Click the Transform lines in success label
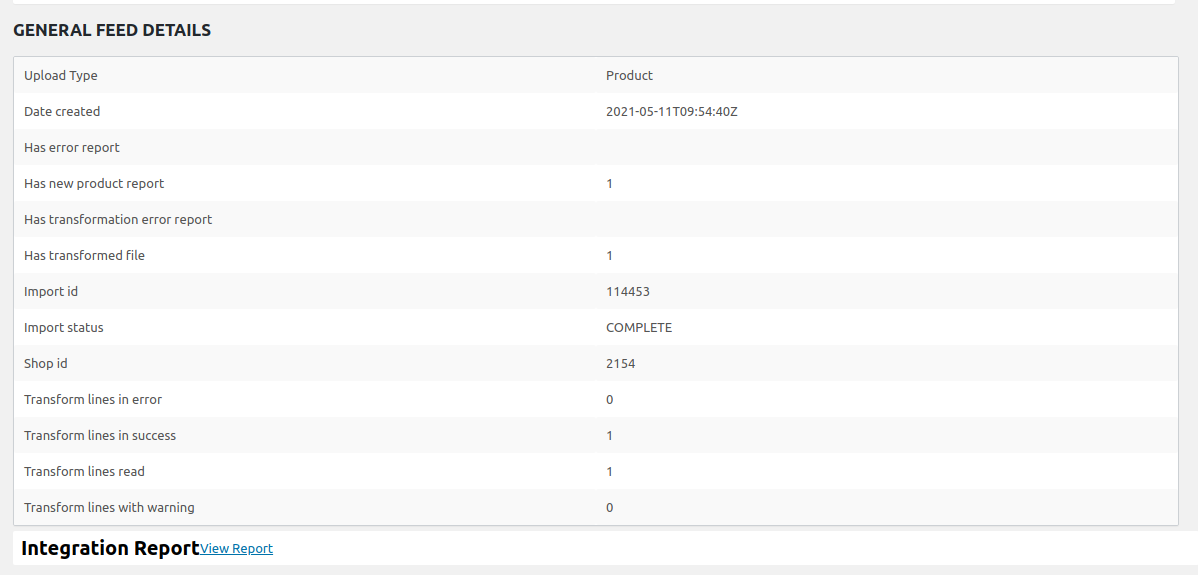The image size is (1198, 575). click(x=100, y=436)
